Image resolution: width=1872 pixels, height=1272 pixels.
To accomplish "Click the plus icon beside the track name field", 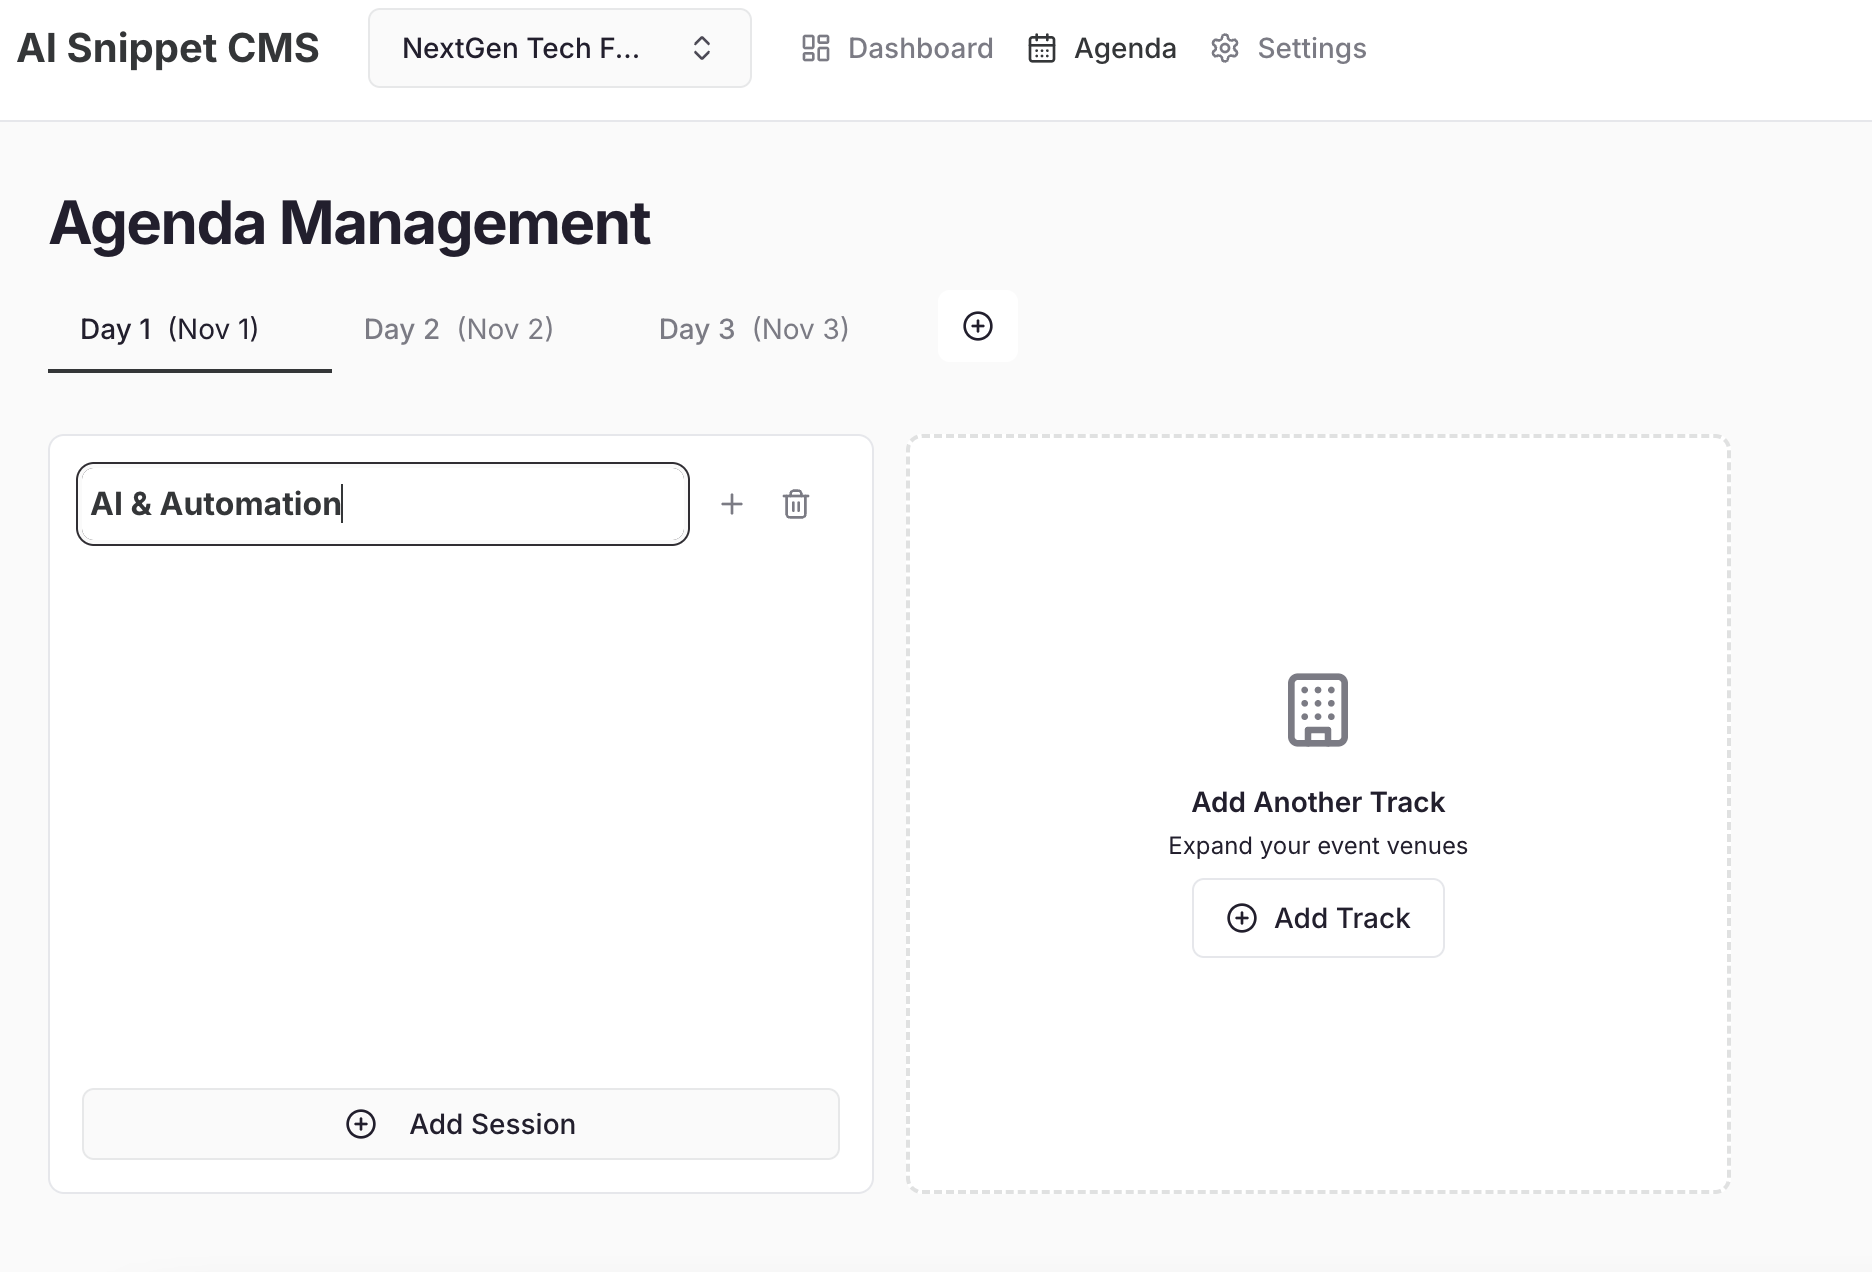I will (732, 504).
